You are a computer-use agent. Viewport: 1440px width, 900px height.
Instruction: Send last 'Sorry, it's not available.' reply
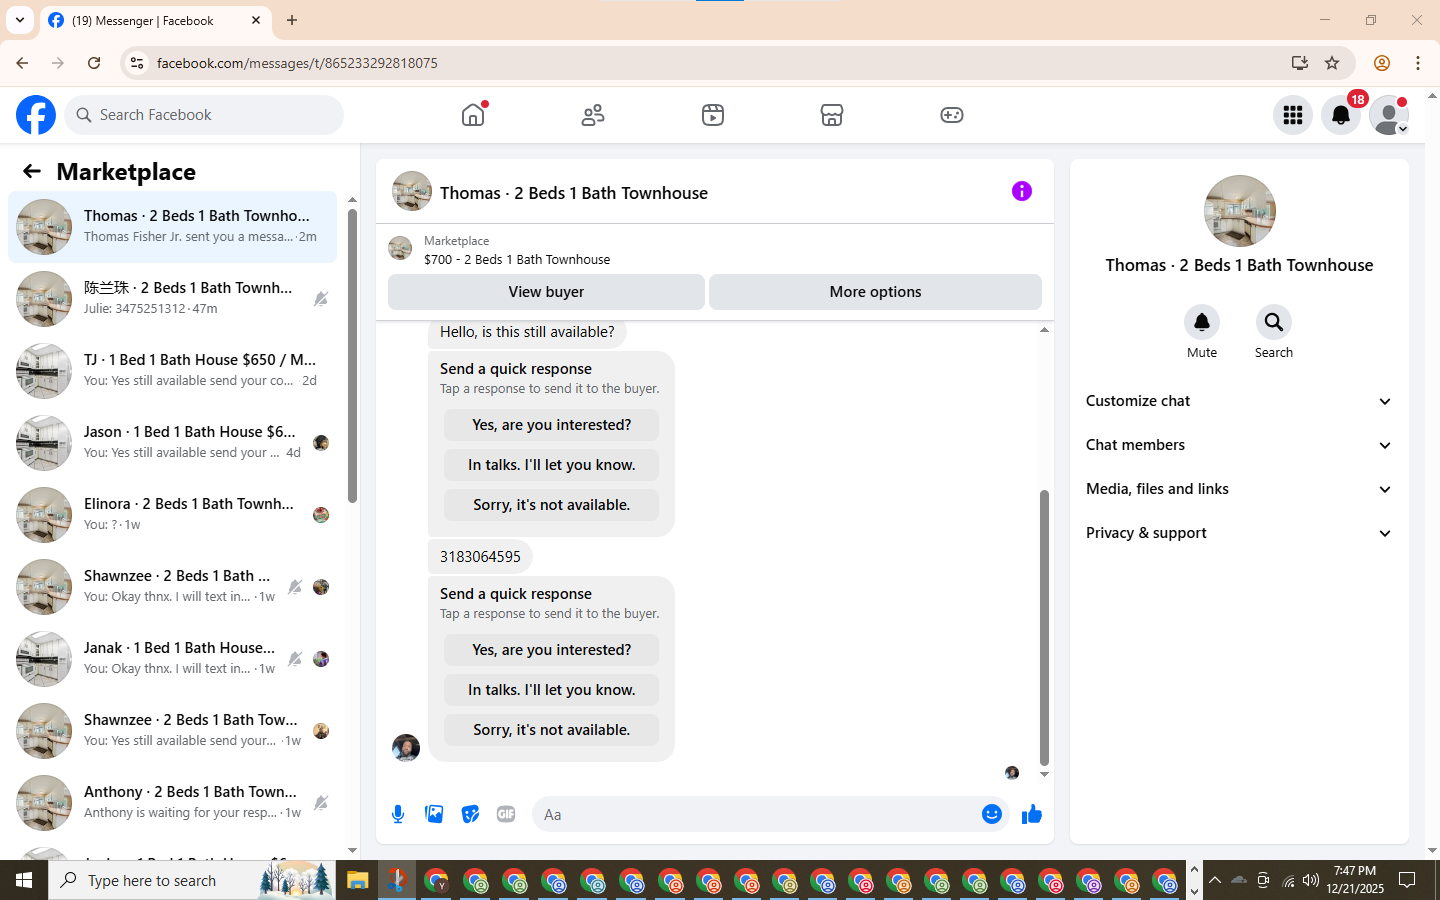click(551, 730)
